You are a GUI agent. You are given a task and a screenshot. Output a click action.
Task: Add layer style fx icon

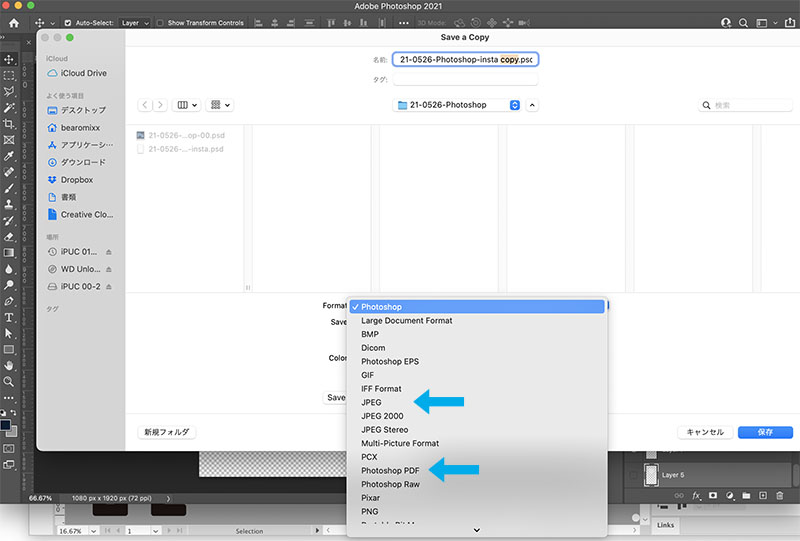point(696,495)
